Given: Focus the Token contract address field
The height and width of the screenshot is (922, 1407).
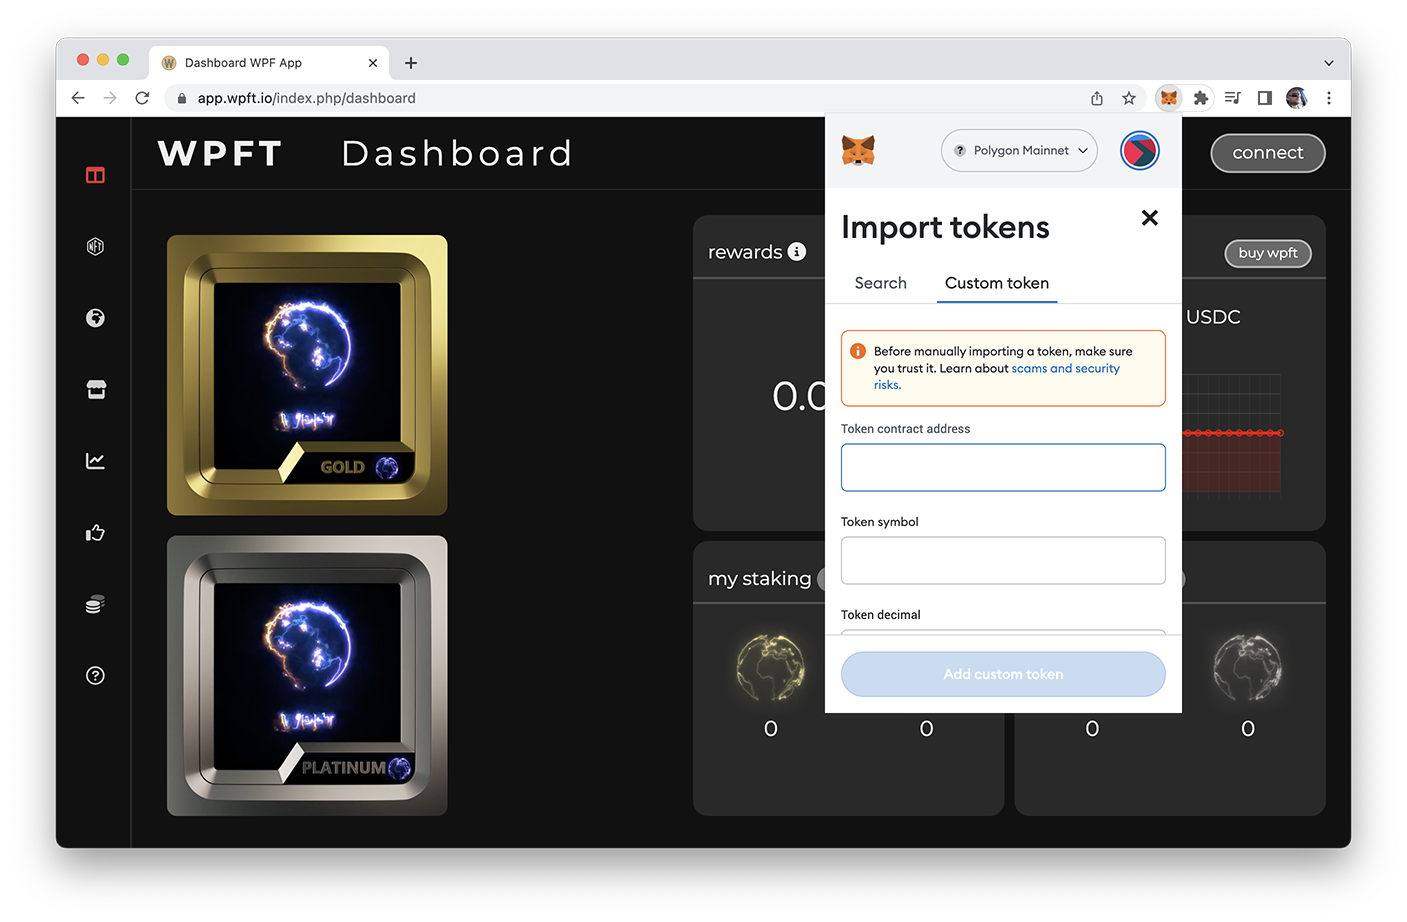Looking at the screenshot, I should (1003, 467).
